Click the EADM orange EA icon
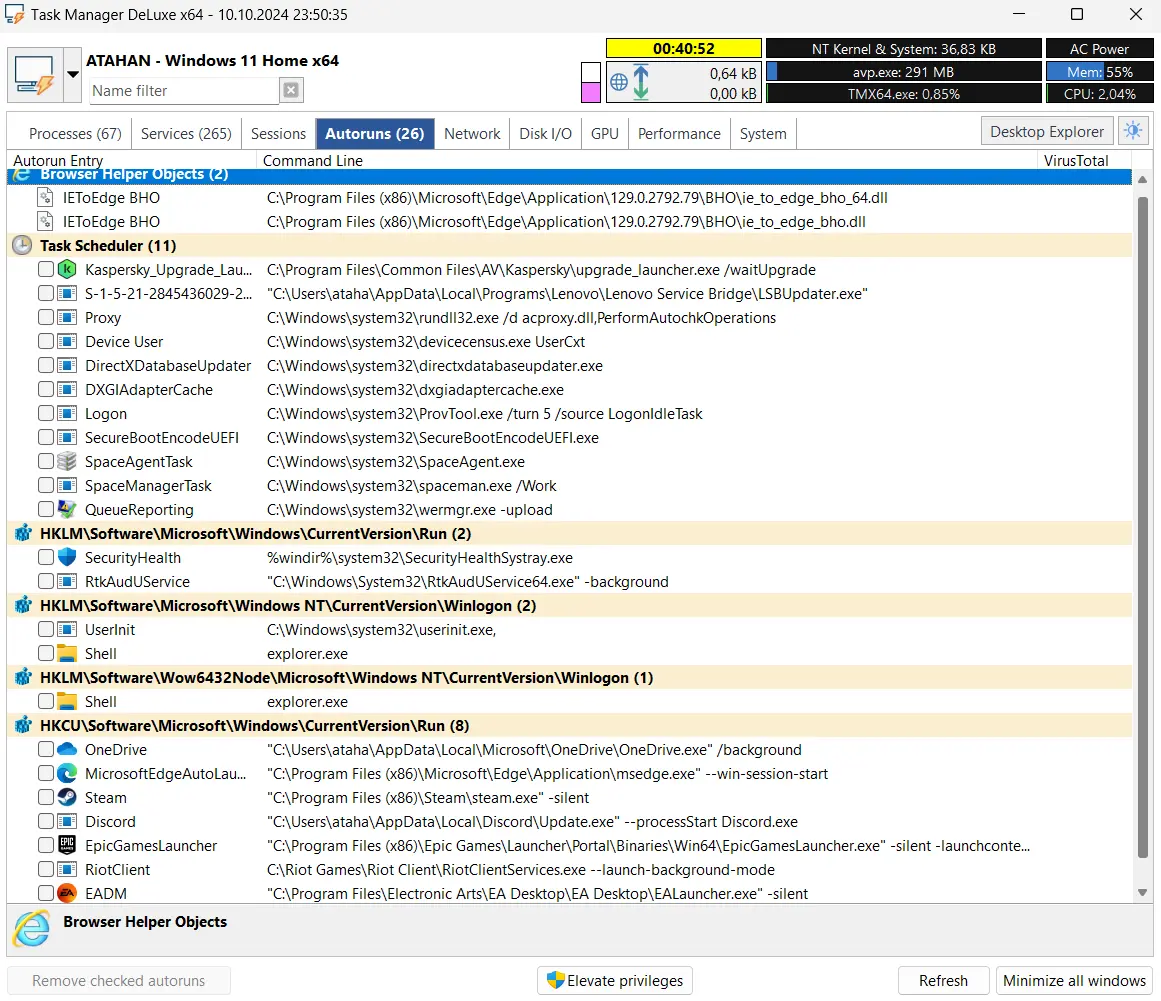The width and height of the screenshot is (1161, 1001). point(67,894)
